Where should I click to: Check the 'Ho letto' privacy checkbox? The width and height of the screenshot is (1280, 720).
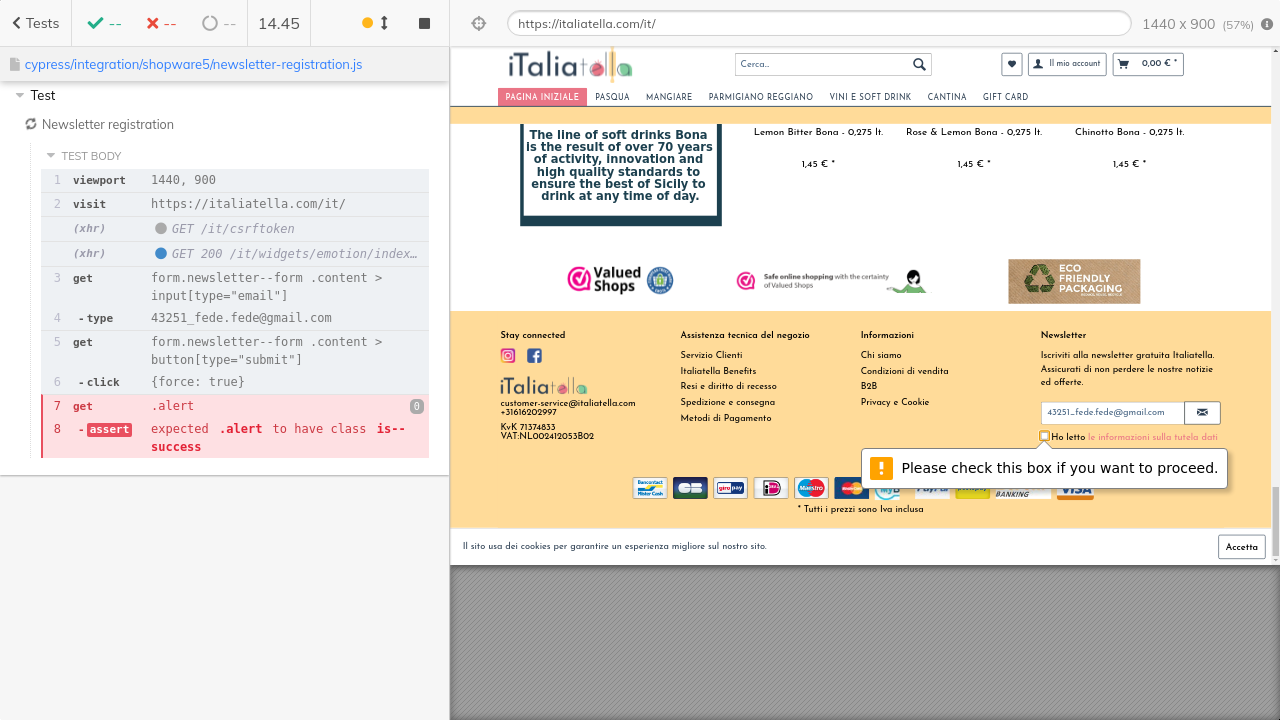coord(1045,436)
